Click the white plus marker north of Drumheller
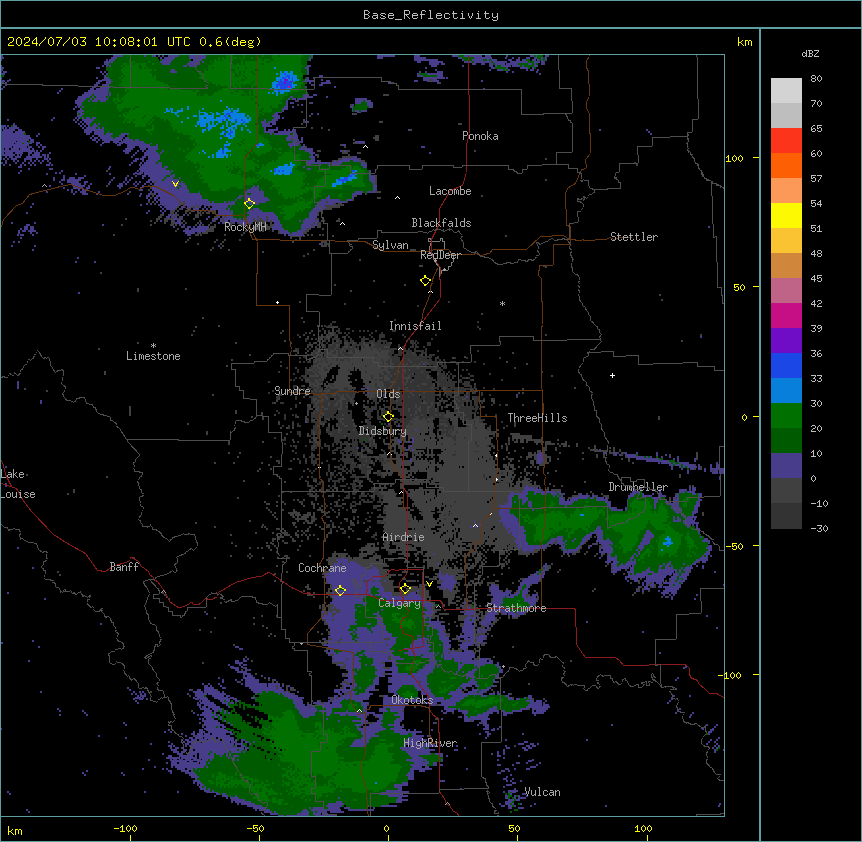This screenshot has width=862, height=842. point(612,375)
